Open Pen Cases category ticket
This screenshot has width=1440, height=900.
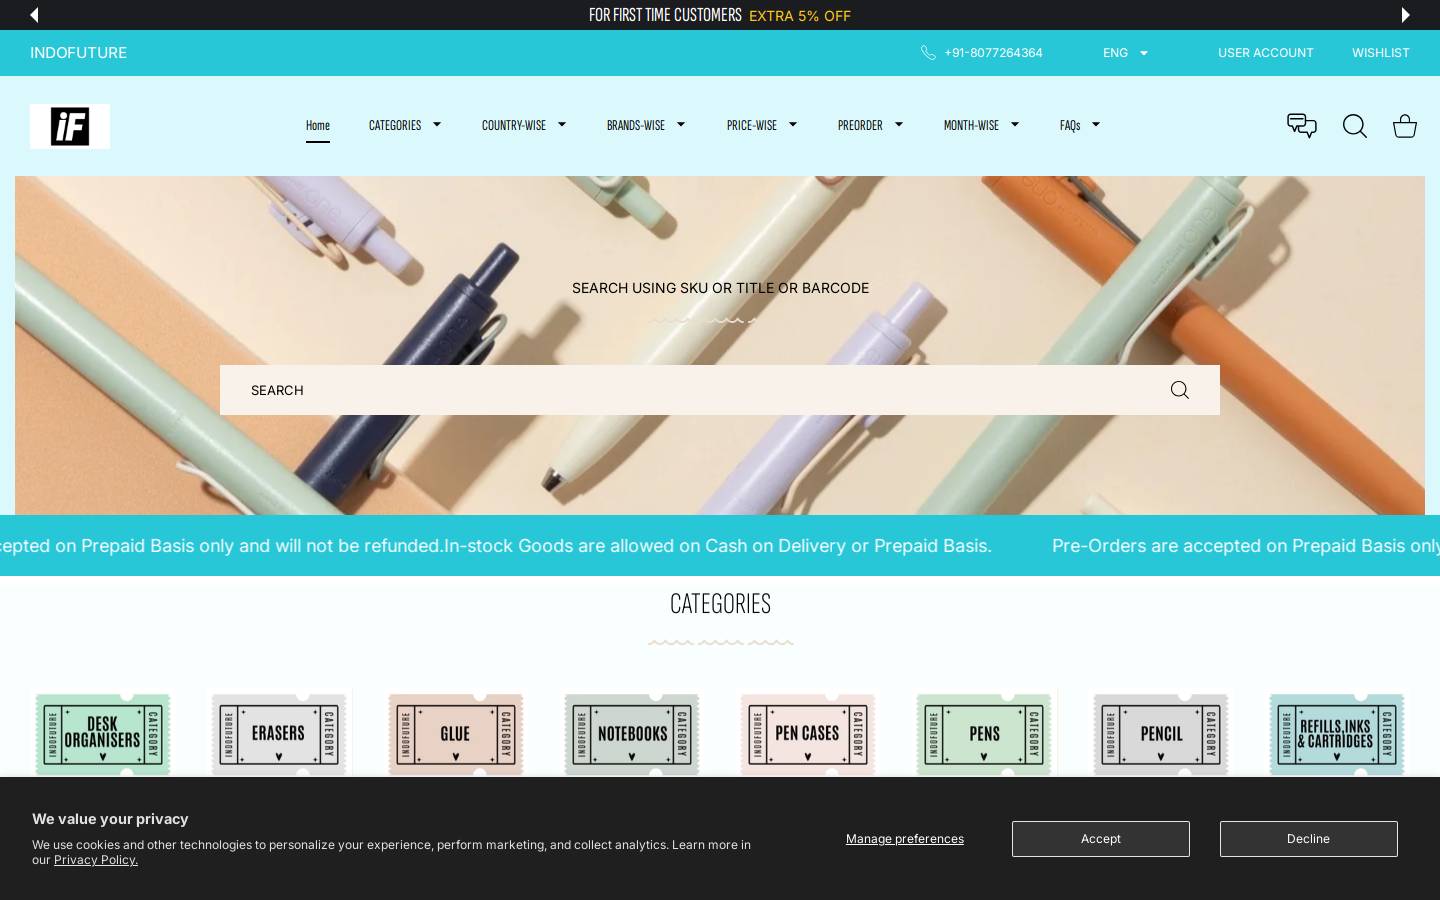pyautogui.click(x=808, y=734)
